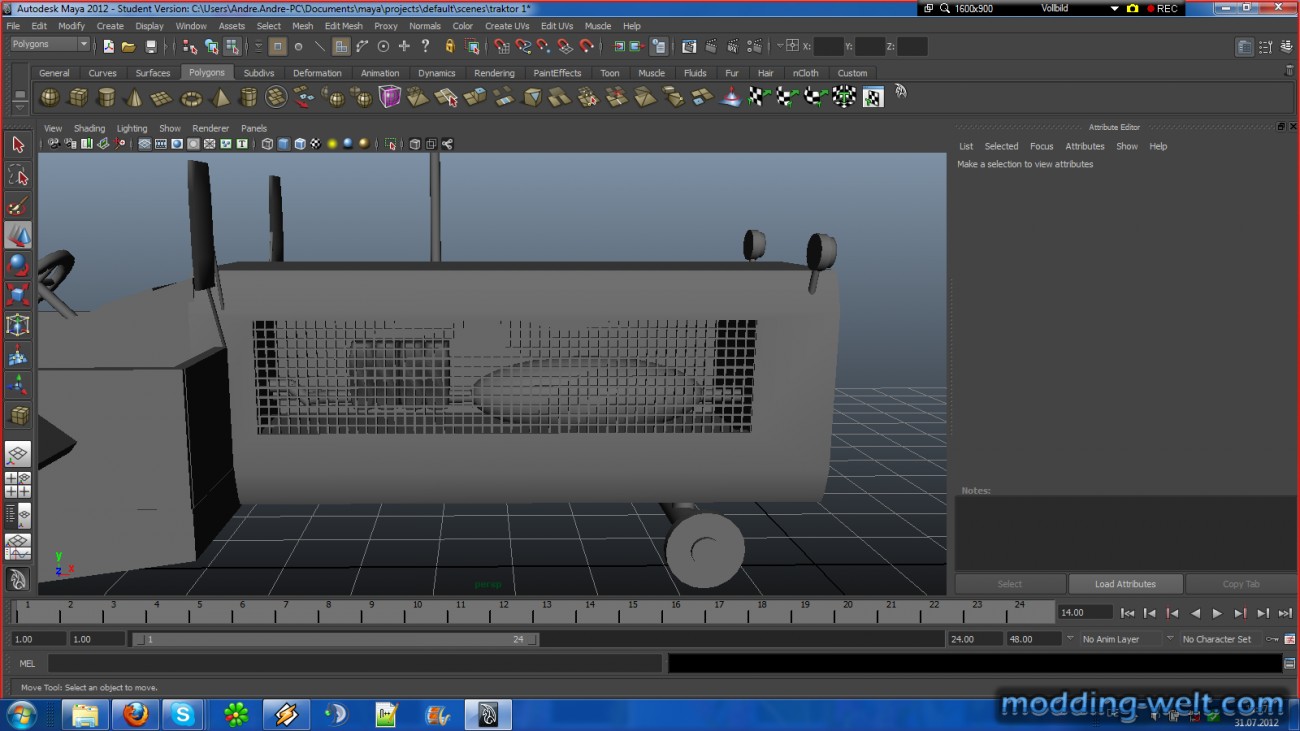Screen dimensions: 1300x731
Task: Click the MEL script language label
Action: pyautogui.click(x=27, y=663)
